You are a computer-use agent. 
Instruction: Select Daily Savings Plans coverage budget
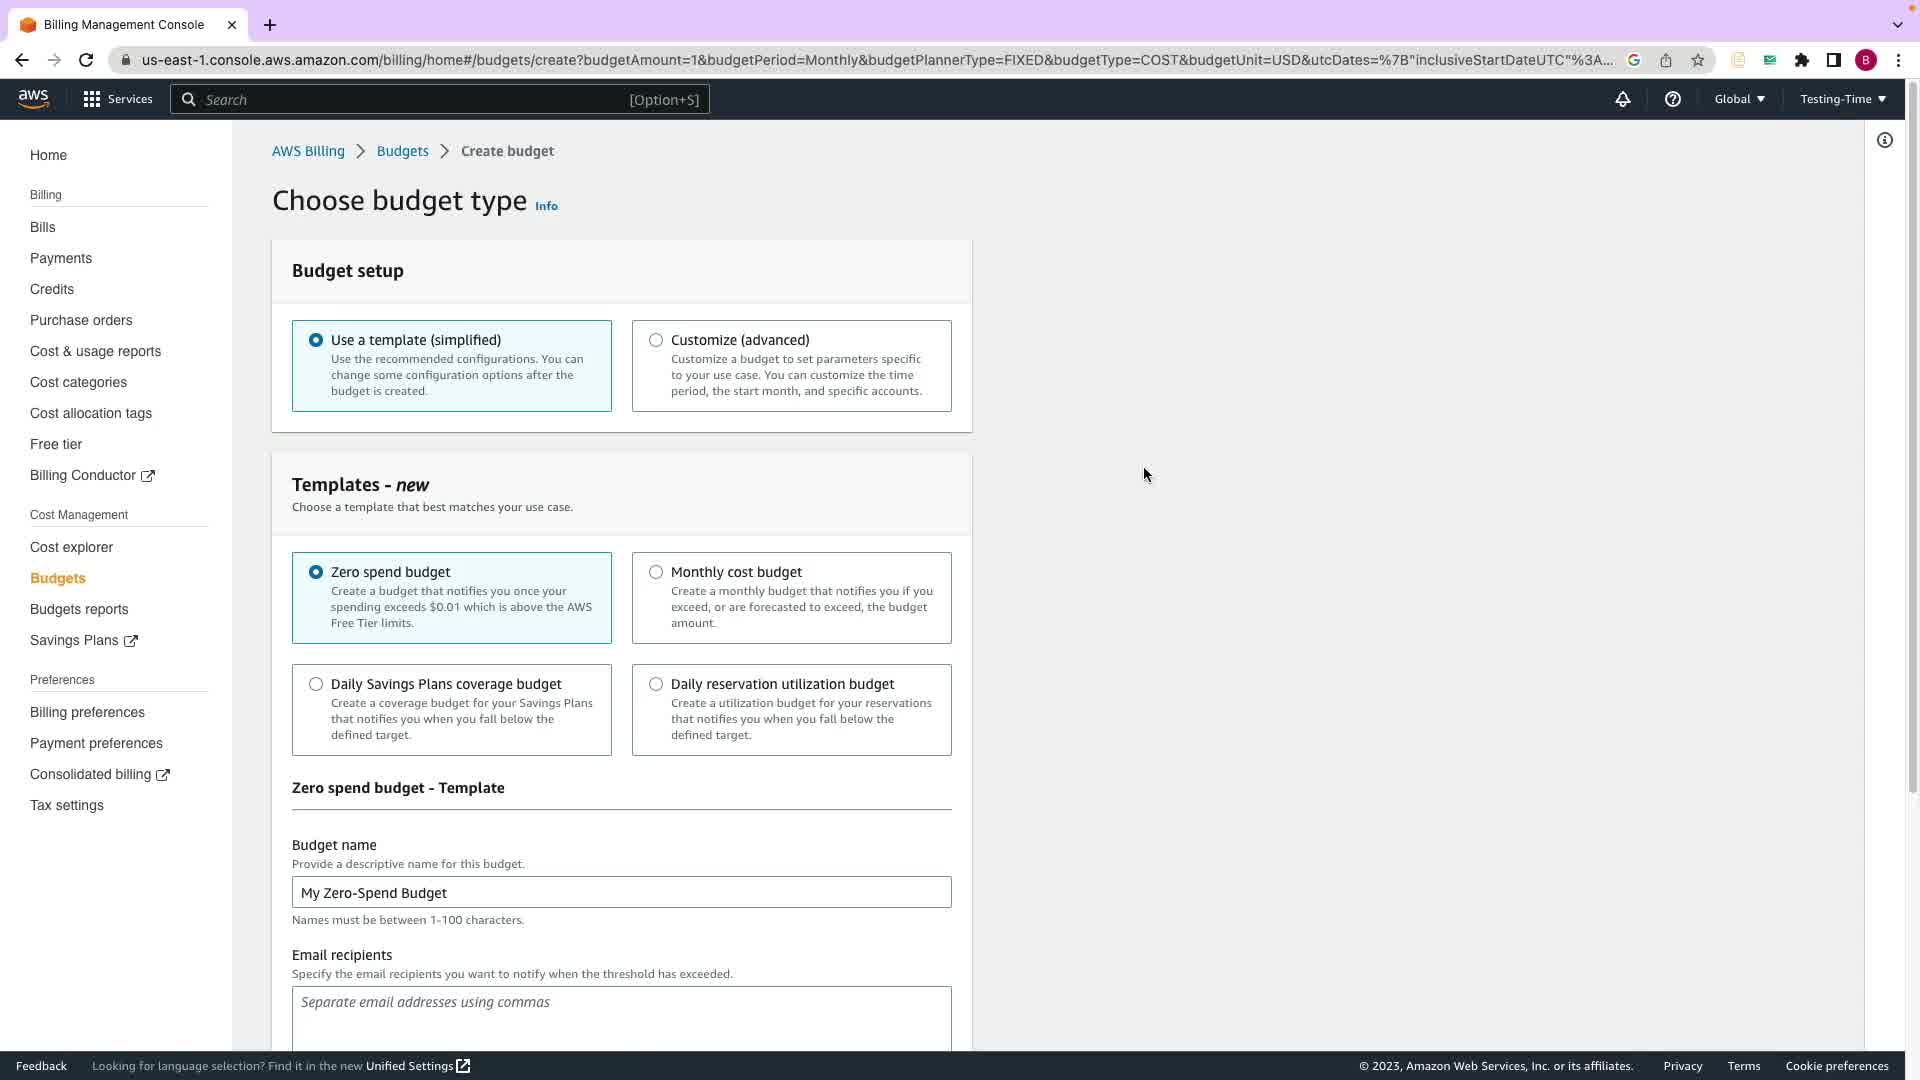pos(316,684)
